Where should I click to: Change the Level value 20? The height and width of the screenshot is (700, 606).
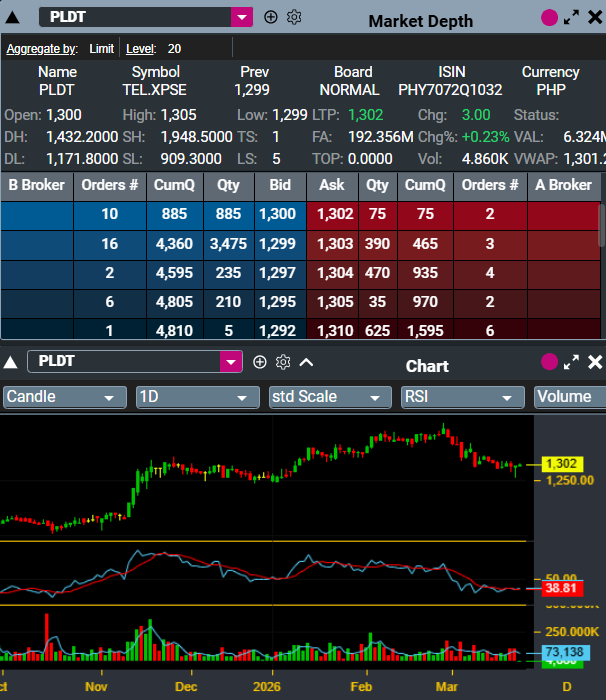point(174,49)
